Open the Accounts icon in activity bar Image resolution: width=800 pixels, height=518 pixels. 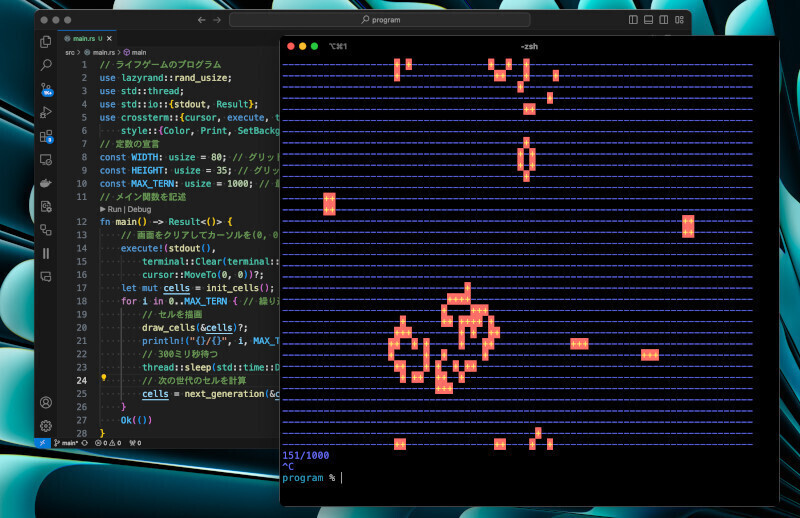click(46, 402)
